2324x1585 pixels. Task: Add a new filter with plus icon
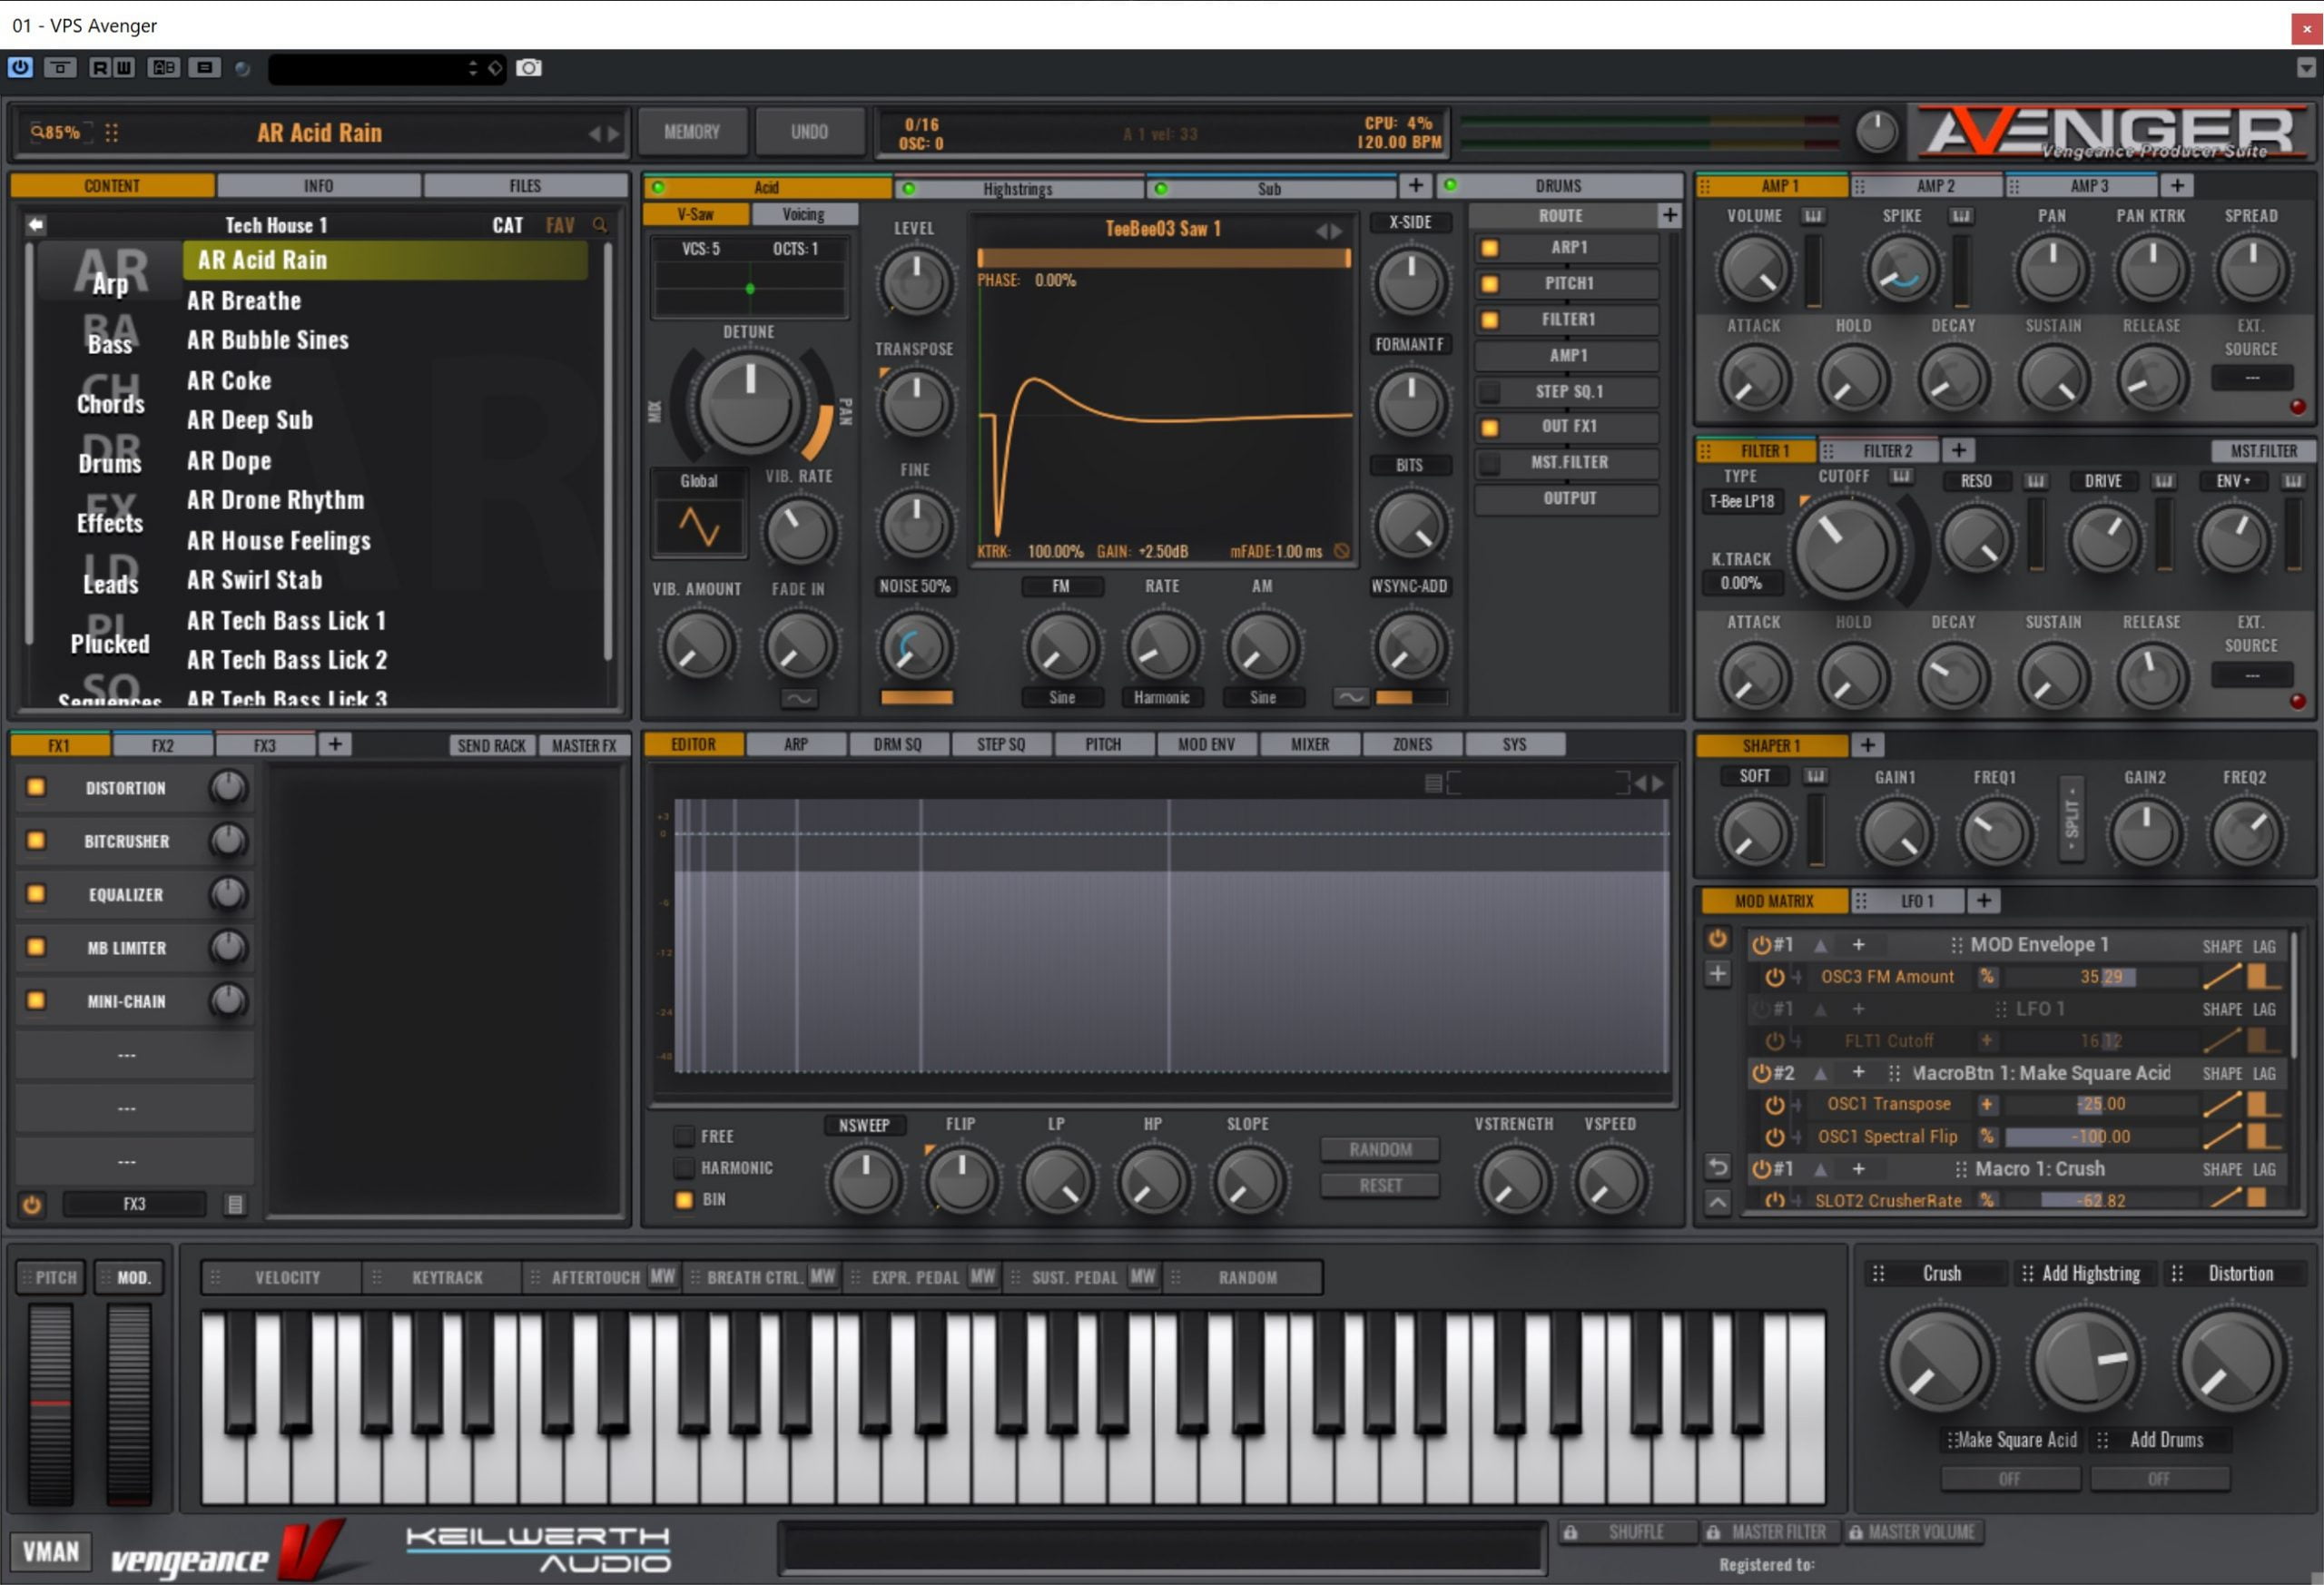click(x=1959, y=450)
